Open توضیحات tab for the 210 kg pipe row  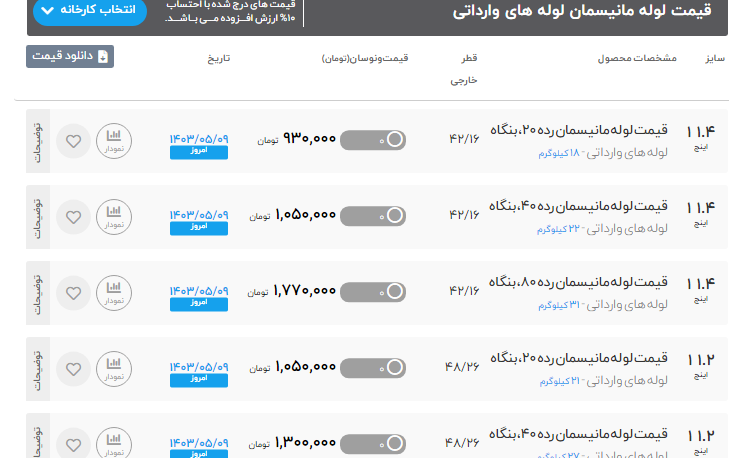38,369
